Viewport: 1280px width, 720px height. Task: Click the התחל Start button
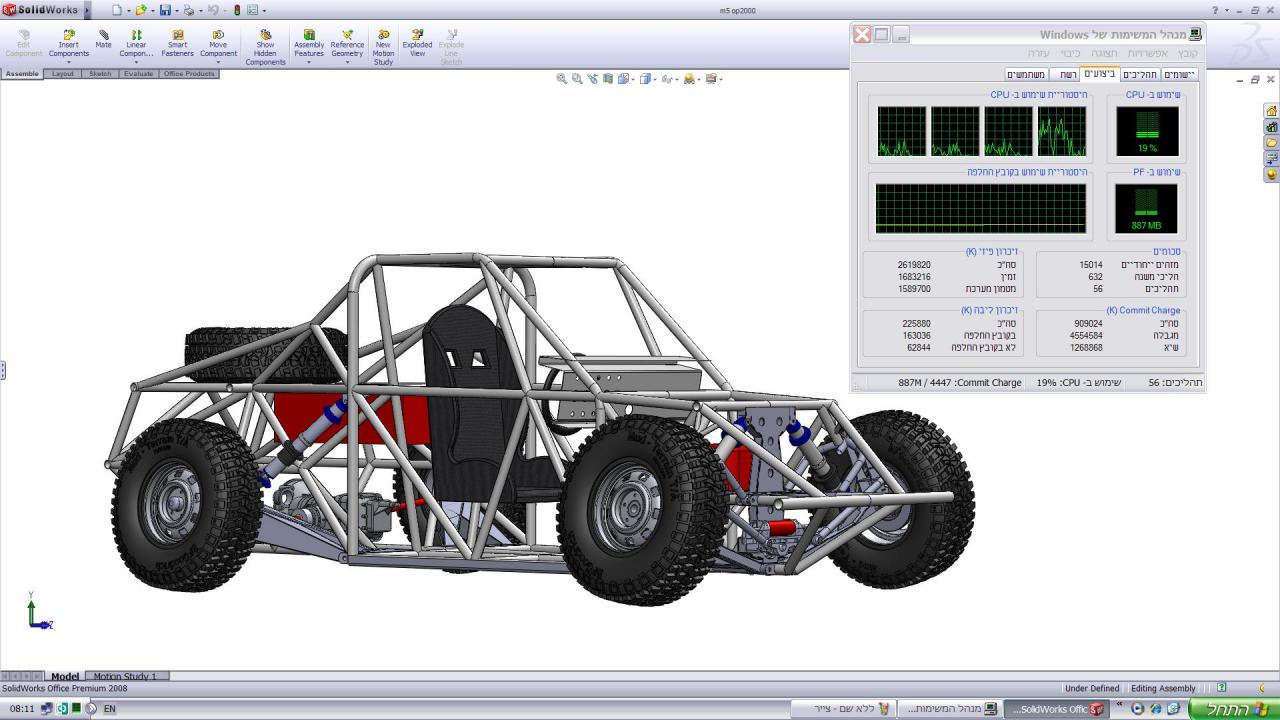click(x=1233, y=709)
